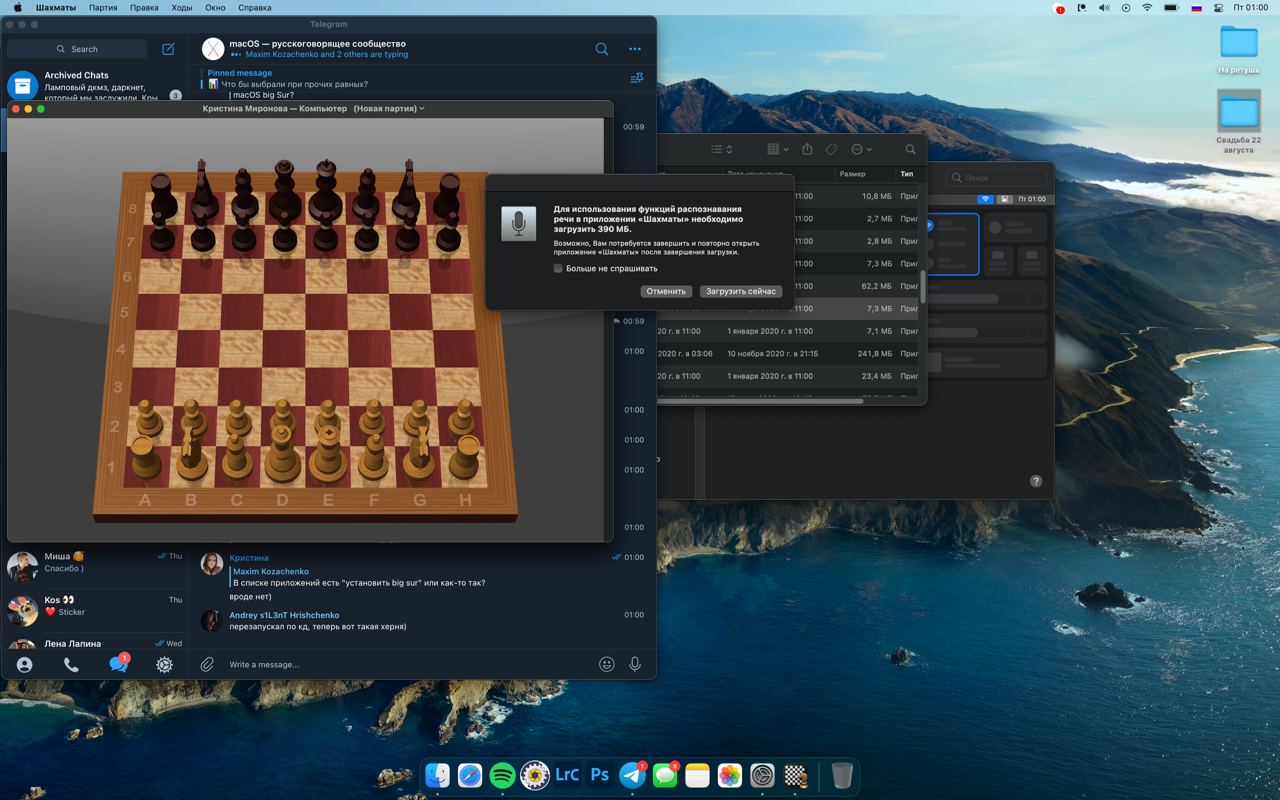Open Control Center from the menu bar
The width and height of the screenshot is (1280, 800).
(1218, 7)
